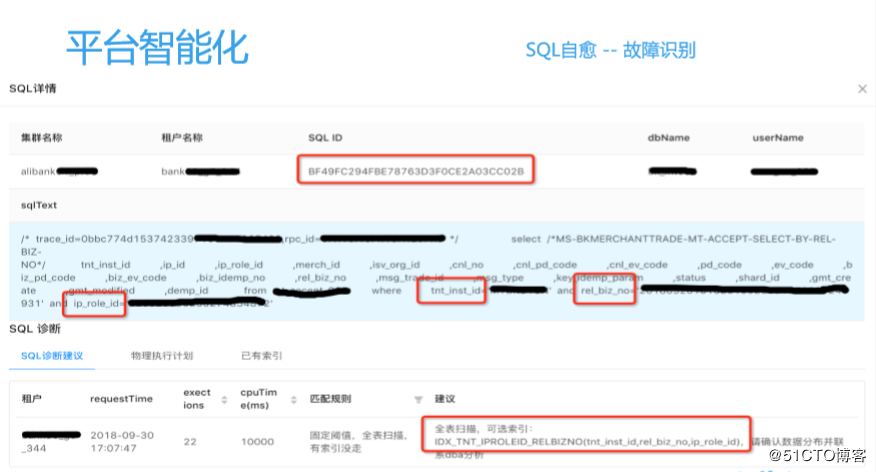Click the dbName column header
The height and width of the screenshot is (472, 876).
[x=669, y=137]
